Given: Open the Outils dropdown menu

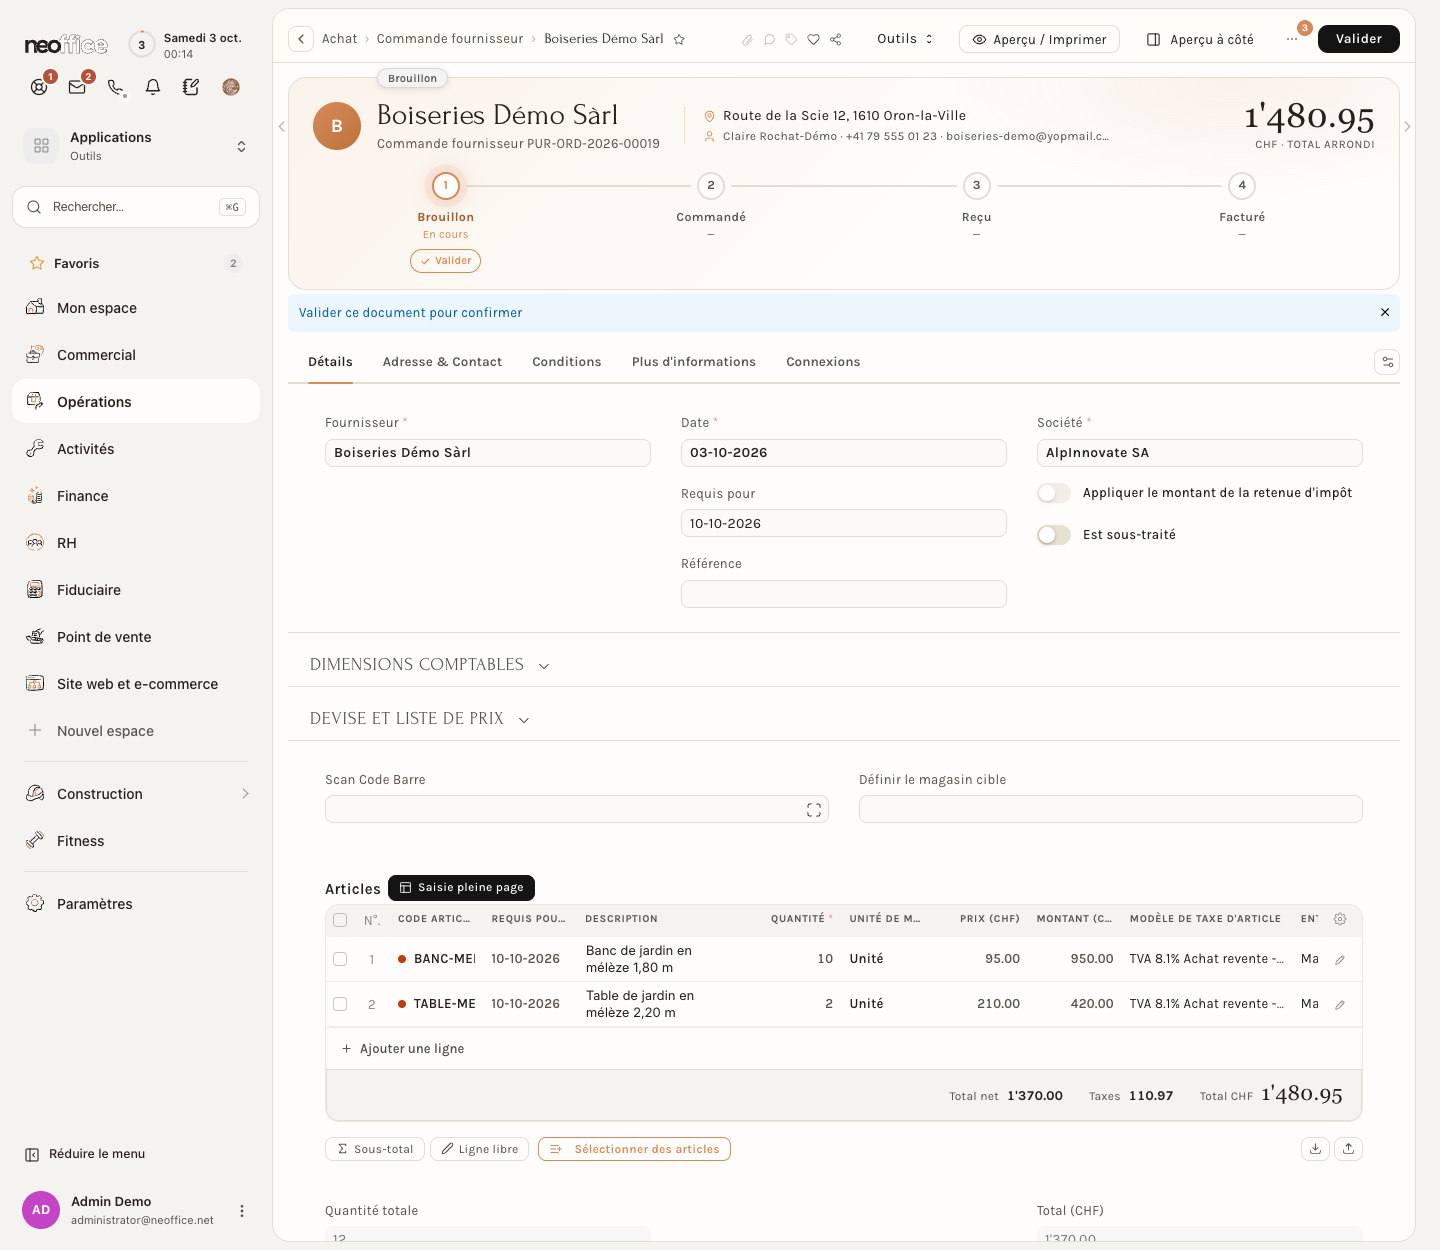Looking at the screenshot, I should click(905, 39).
